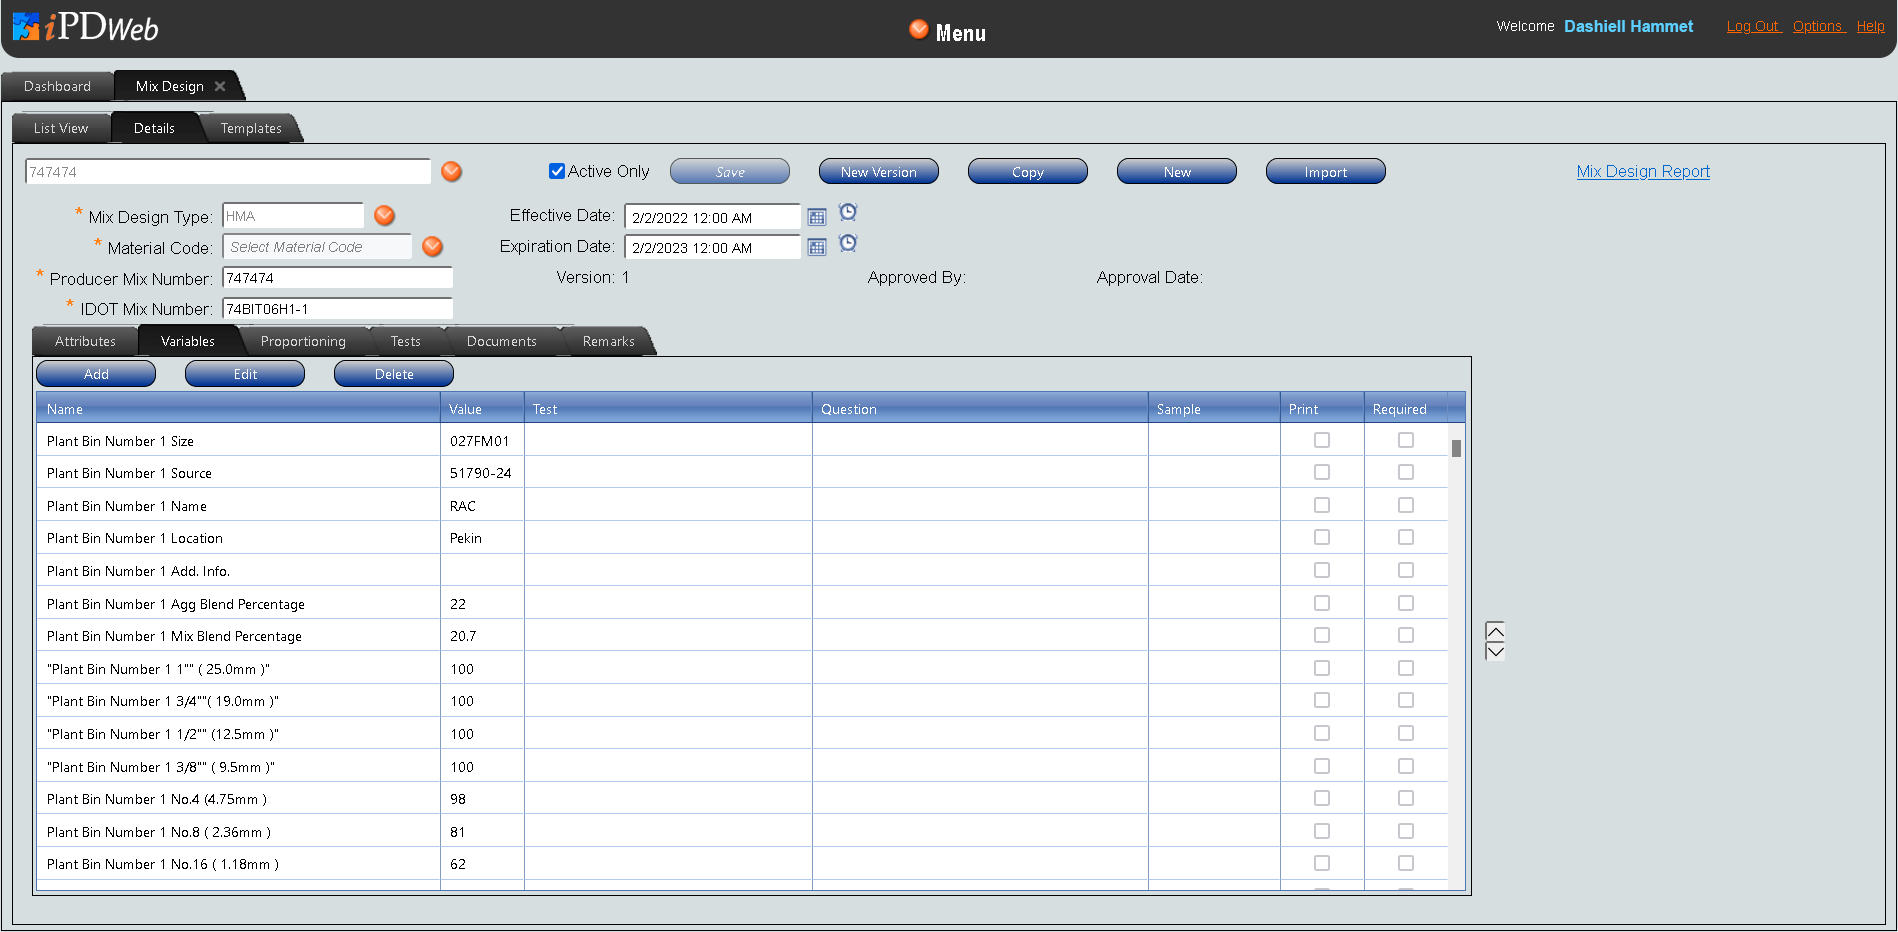The width and height of the screenshot is (1898, 932).
Task: Switch to the List View tab
Action: point(61,128)
